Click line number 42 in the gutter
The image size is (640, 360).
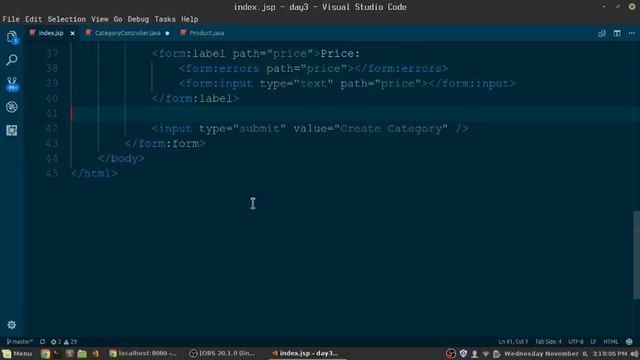click(52, 129)
